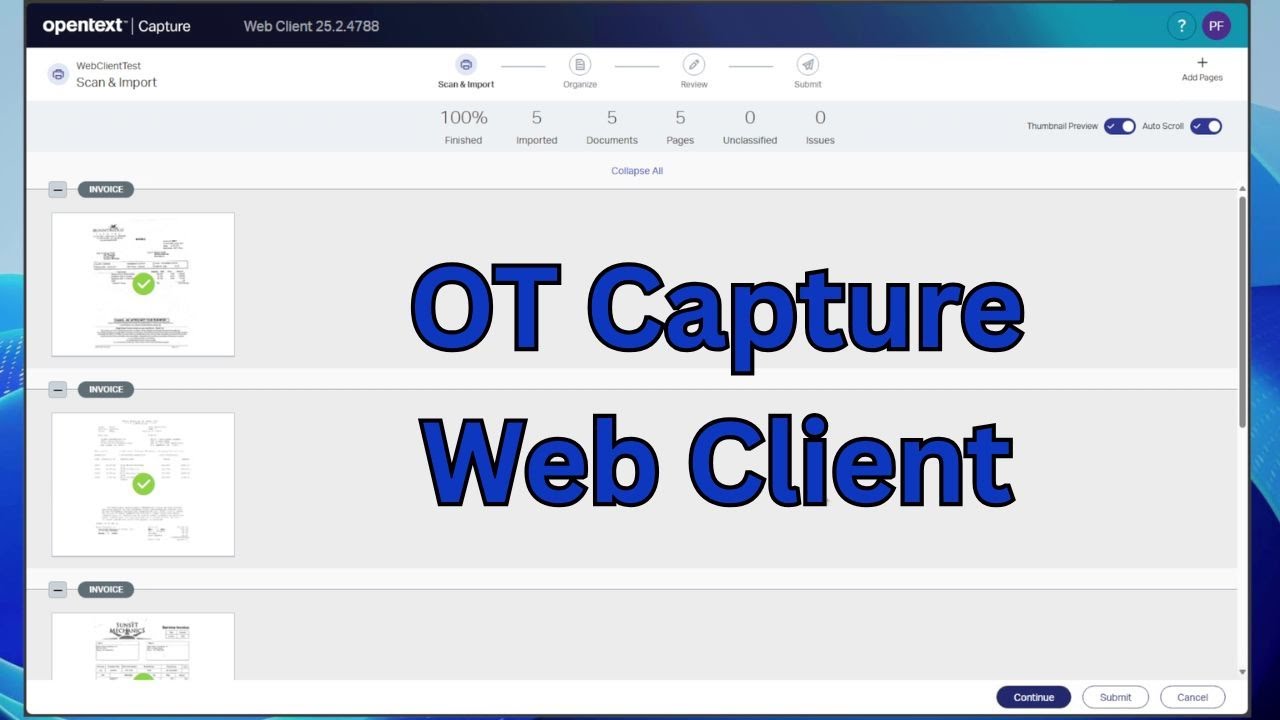Go to the Organize step icon
Image resolution: width=1280 pixels, height=720 pixels.
click(x=580, y=64)
